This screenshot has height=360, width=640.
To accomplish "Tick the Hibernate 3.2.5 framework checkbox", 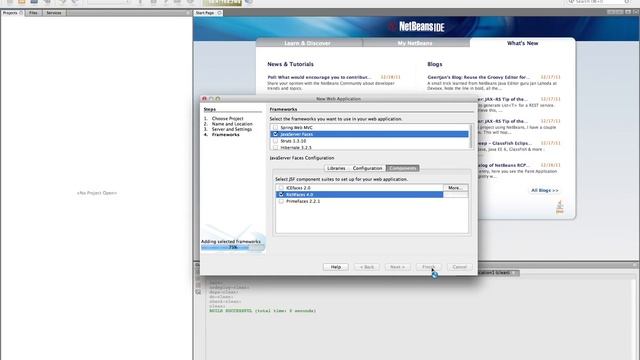I will coord(276,147).
